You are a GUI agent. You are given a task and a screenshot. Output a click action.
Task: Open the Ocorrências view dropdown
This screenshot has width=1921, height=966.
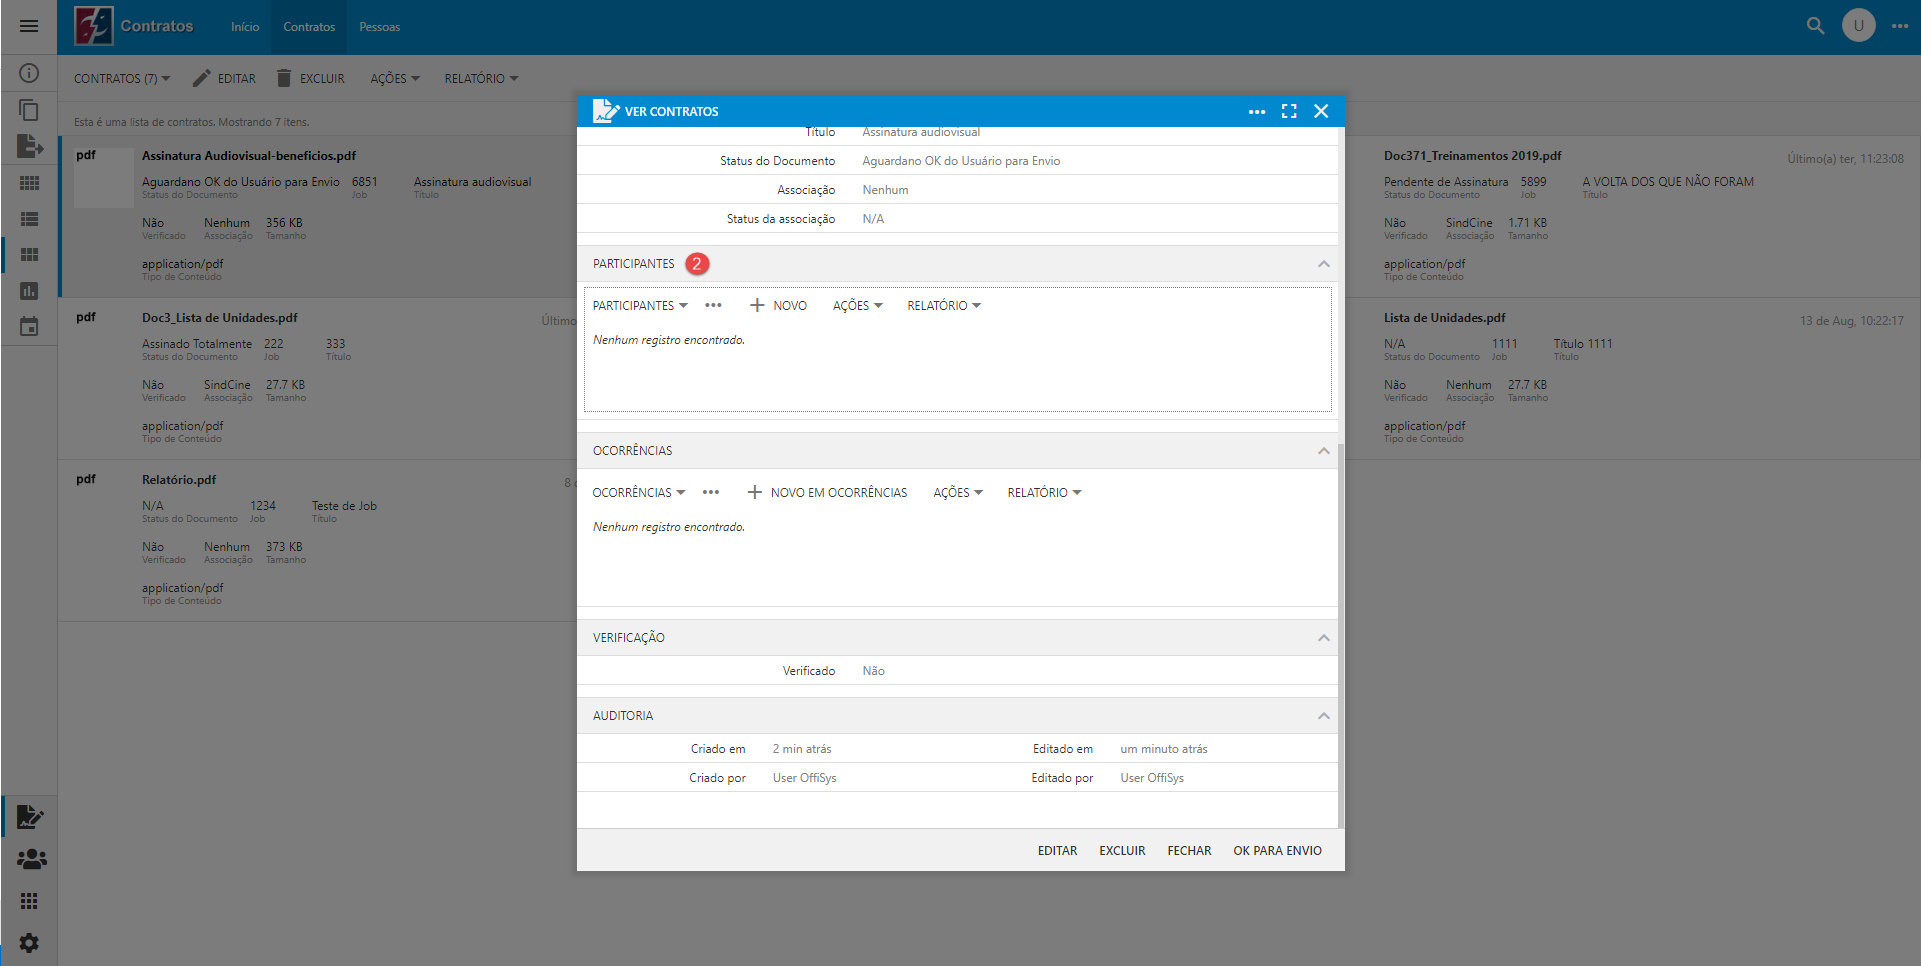pyautogui.click(x=639, y=492)
